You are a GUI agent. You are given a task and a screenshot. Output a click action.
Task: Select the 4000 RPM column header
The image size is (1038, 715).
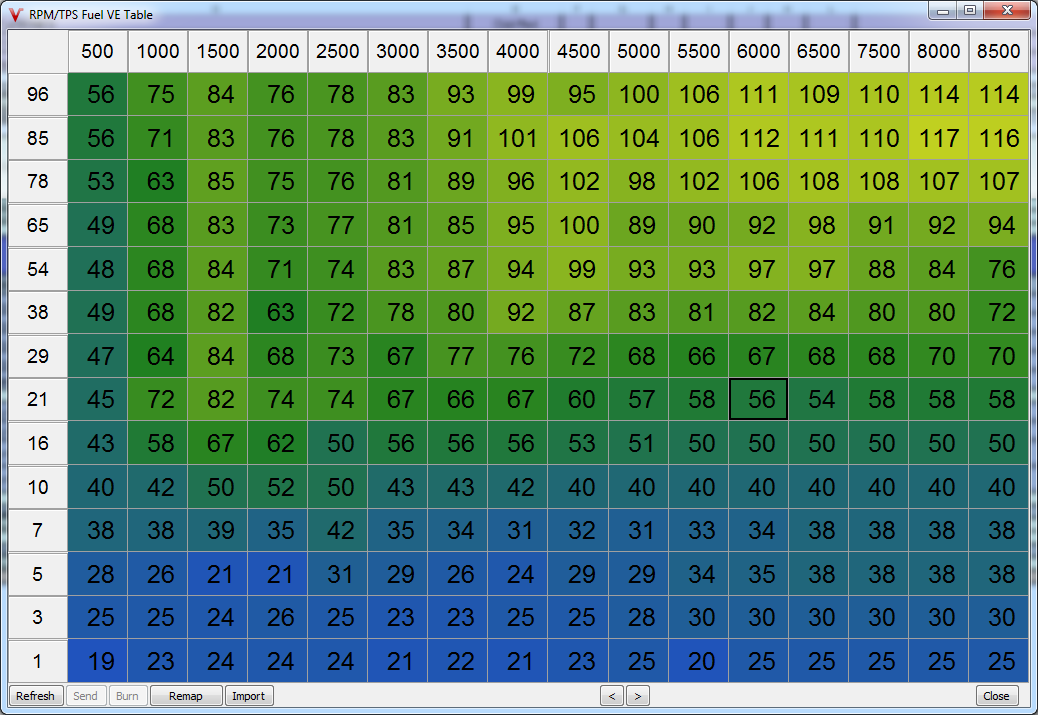518,51
